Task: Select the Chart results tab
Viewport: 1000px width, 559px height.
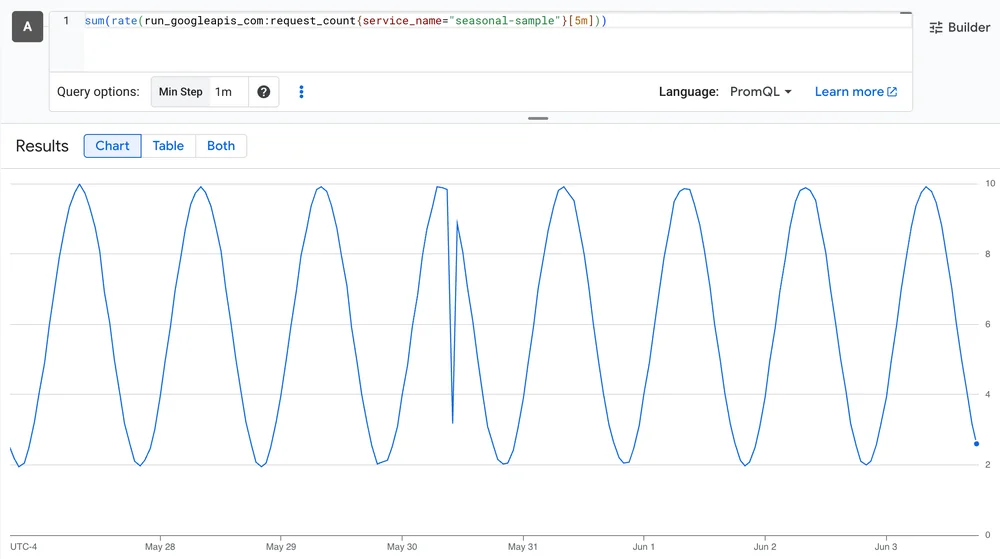Action: 112,146
